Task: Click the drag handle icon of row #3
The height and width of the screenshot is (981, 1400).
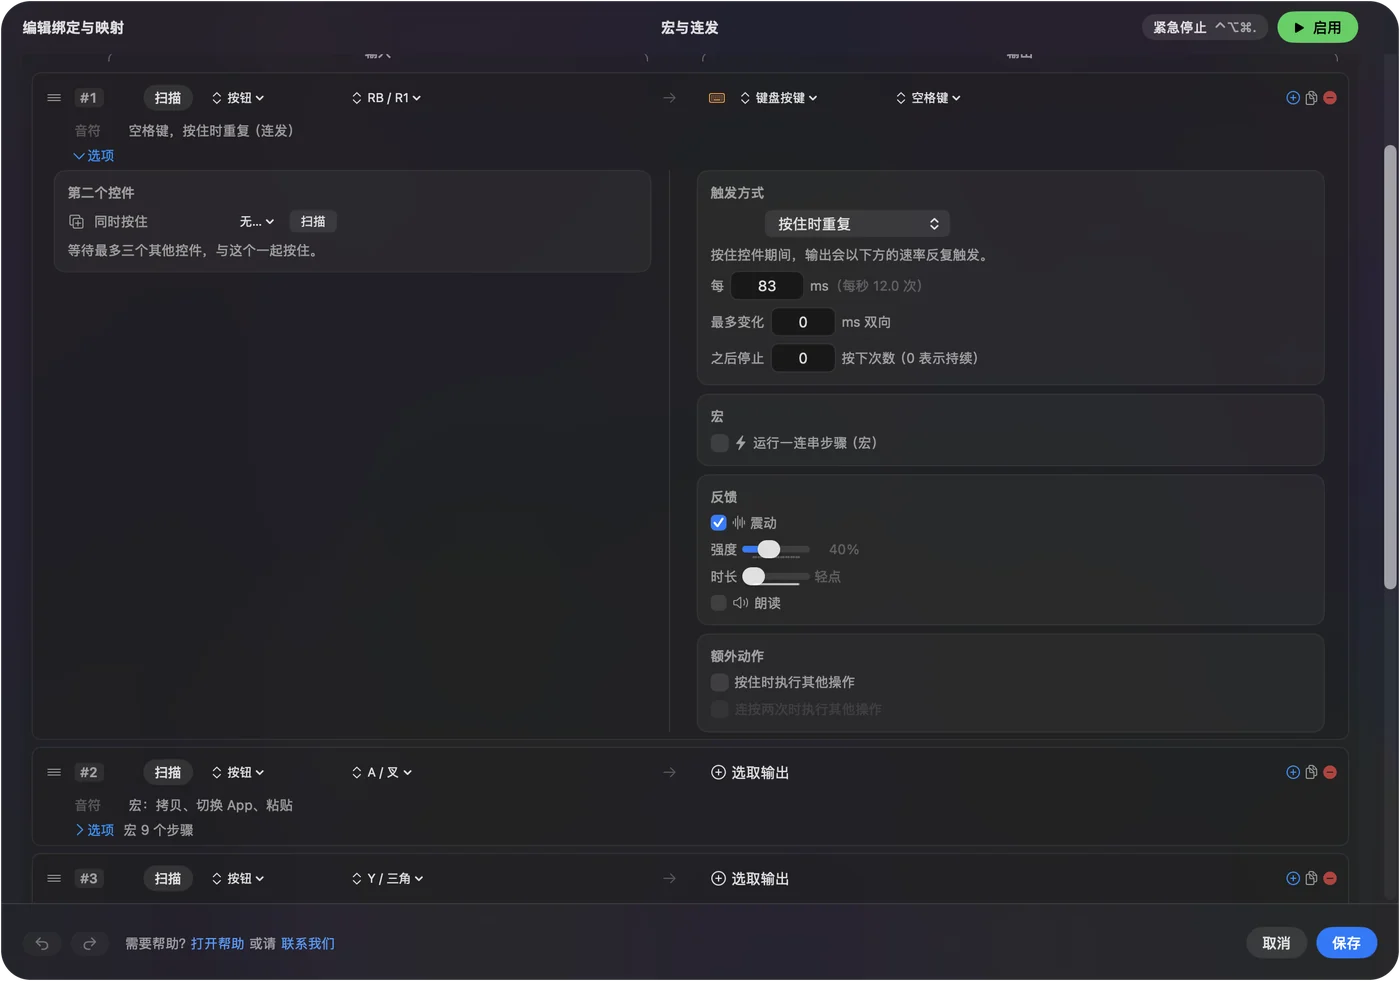Action: click(54, 878)
